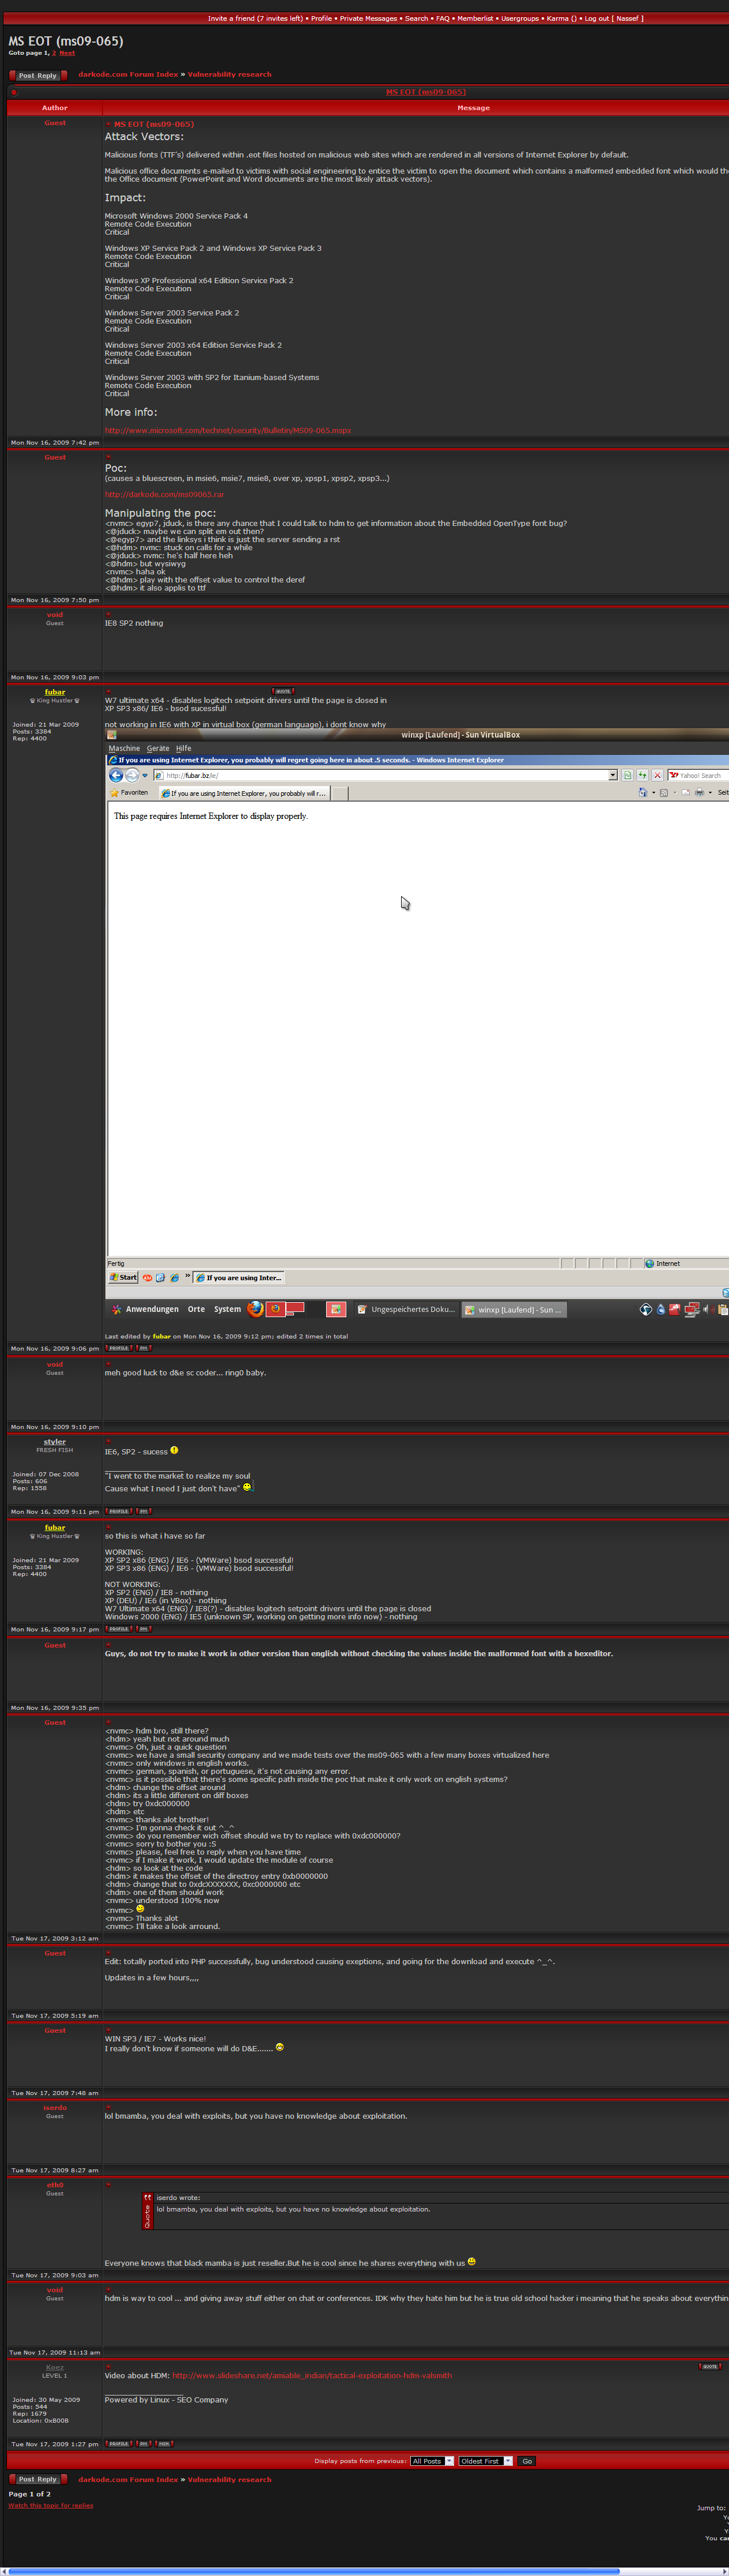Click the Firefox icon in the GNOME panel
The width and height of the screenshot is (729, 2576).
click(255, 1308)
